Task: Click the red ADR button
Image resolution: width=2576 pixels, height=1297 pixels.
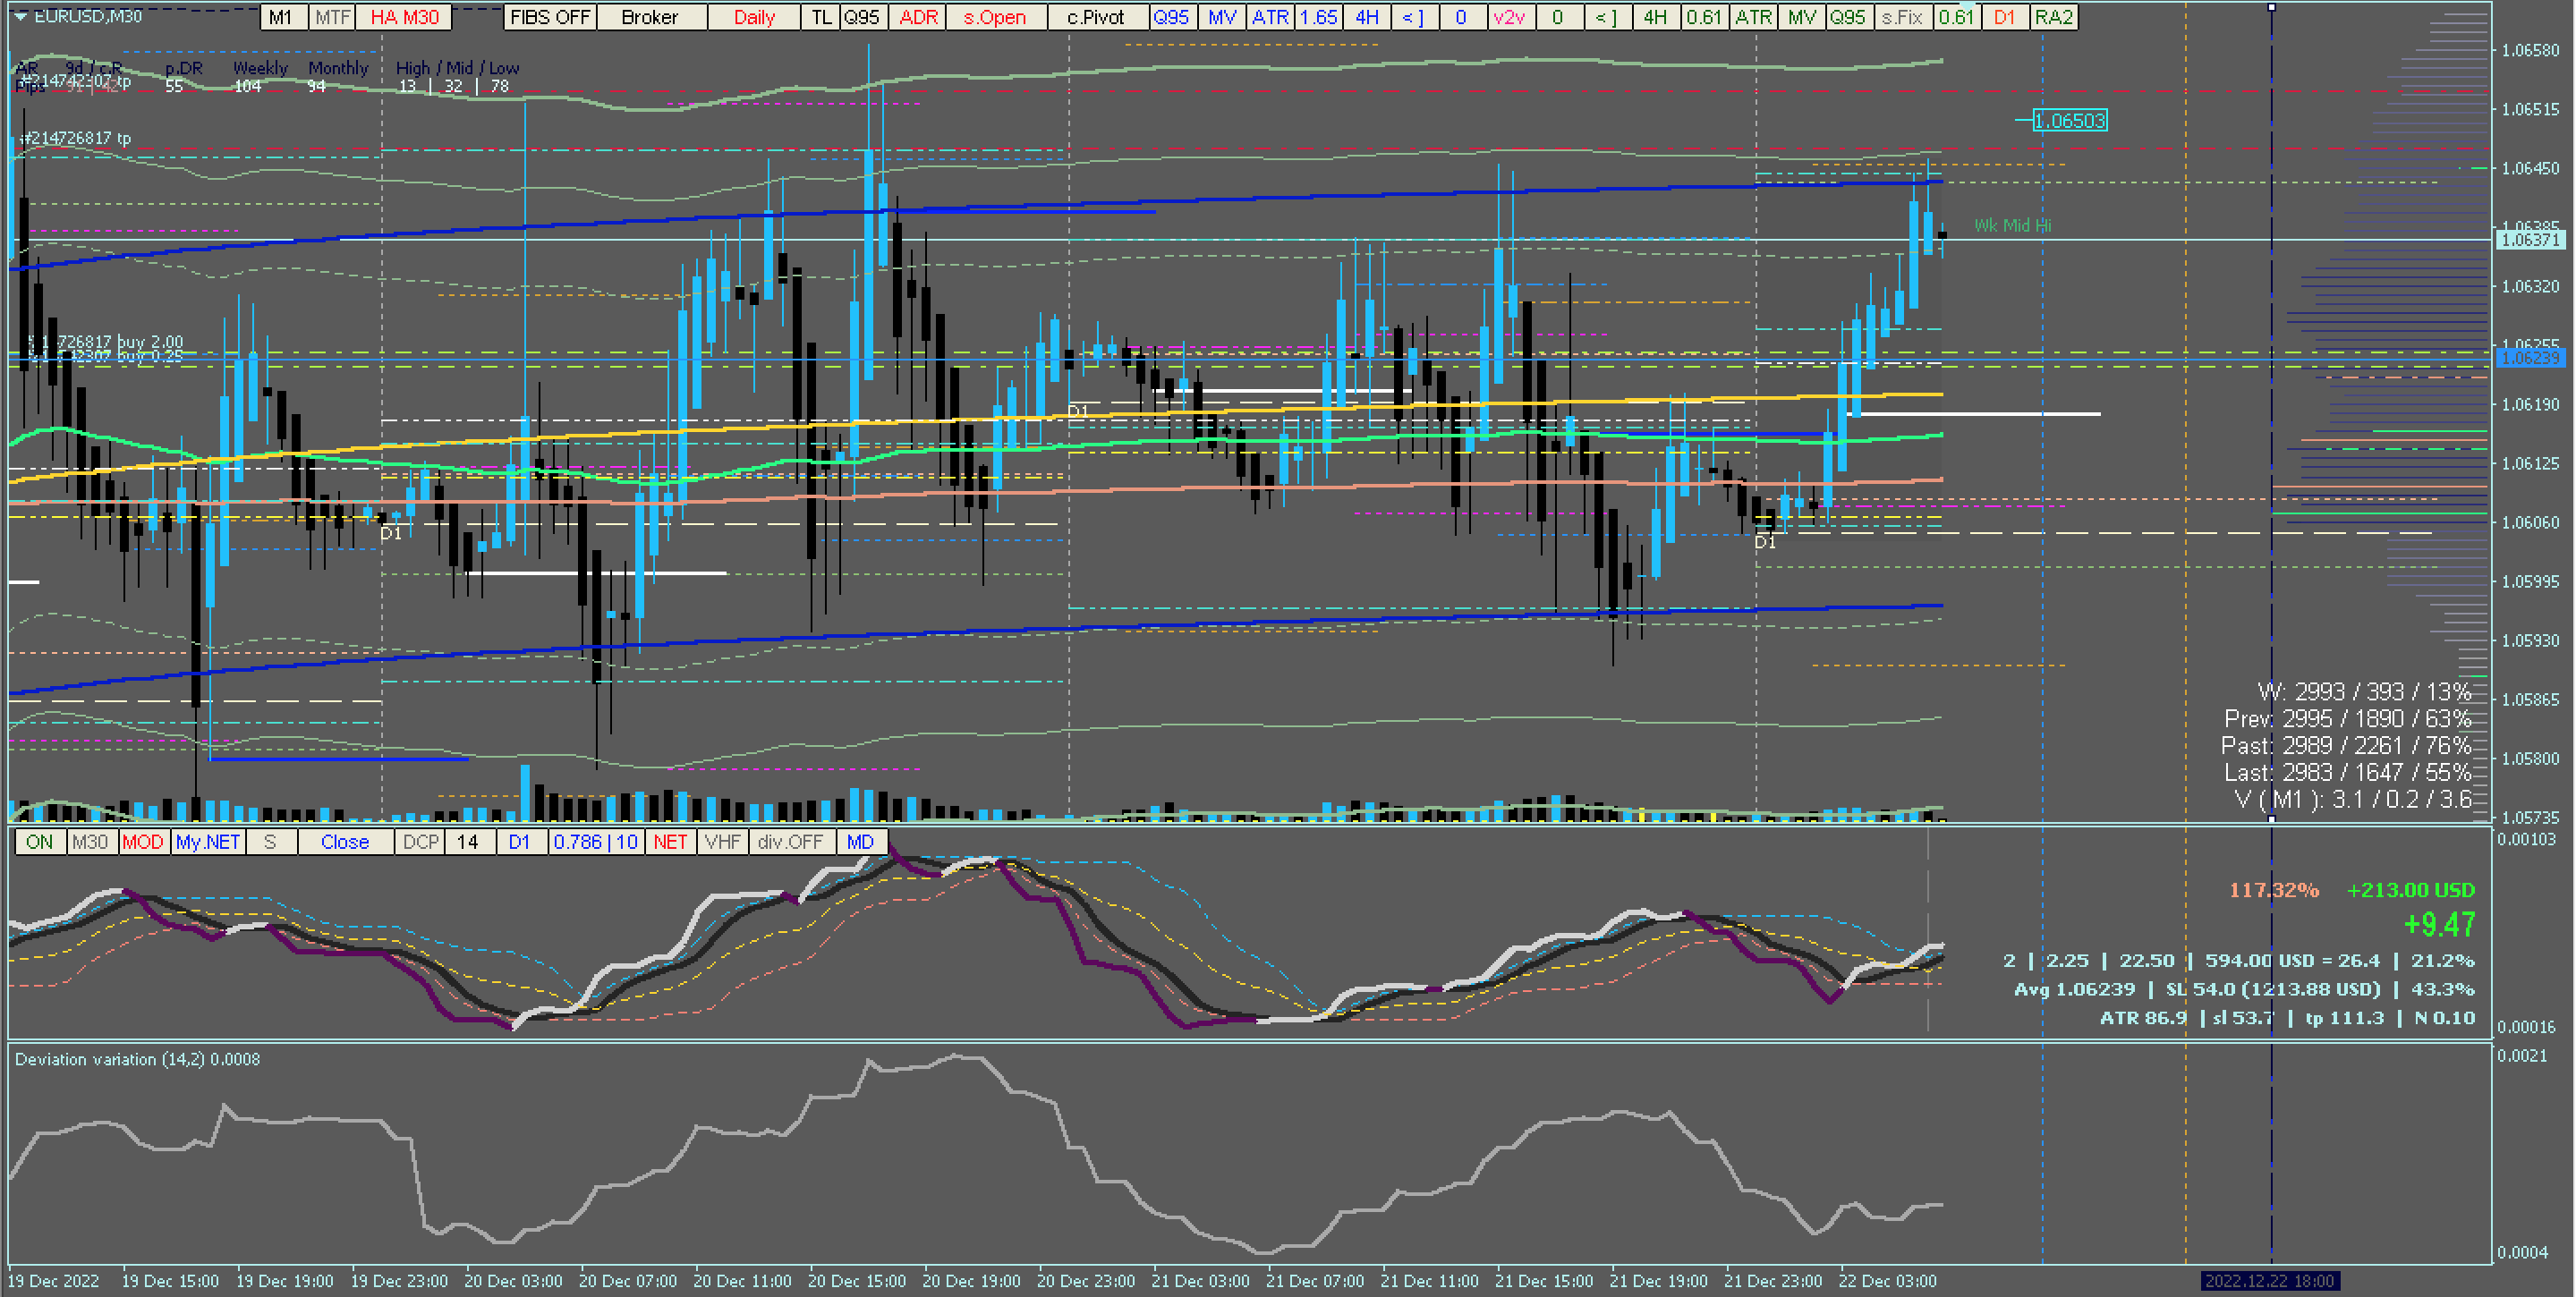Action: [x=918, y=17]
